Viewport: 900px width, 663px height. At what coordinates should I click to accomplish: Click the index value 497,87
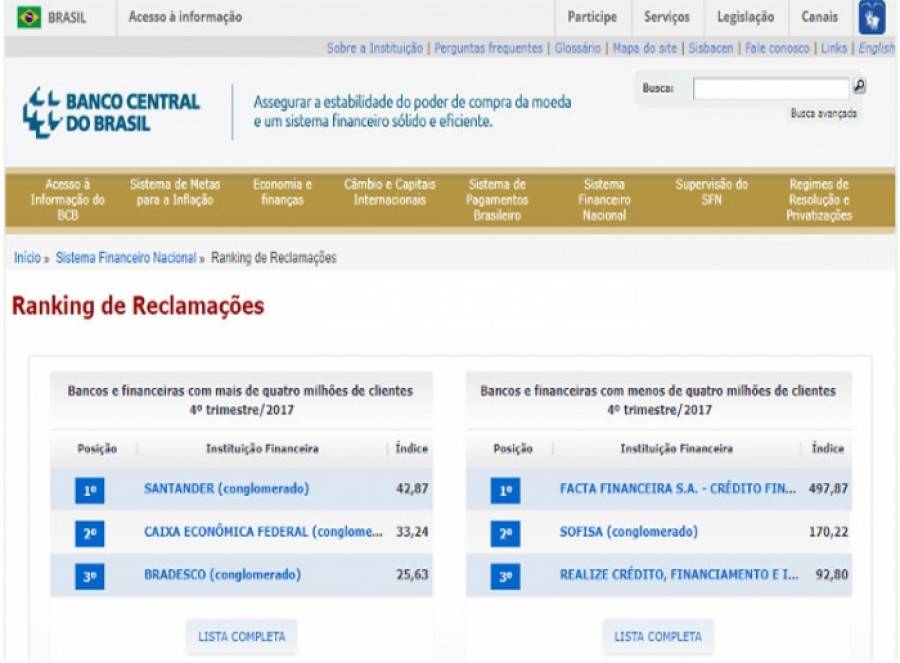pyautogui.click(x=828, y=488)
